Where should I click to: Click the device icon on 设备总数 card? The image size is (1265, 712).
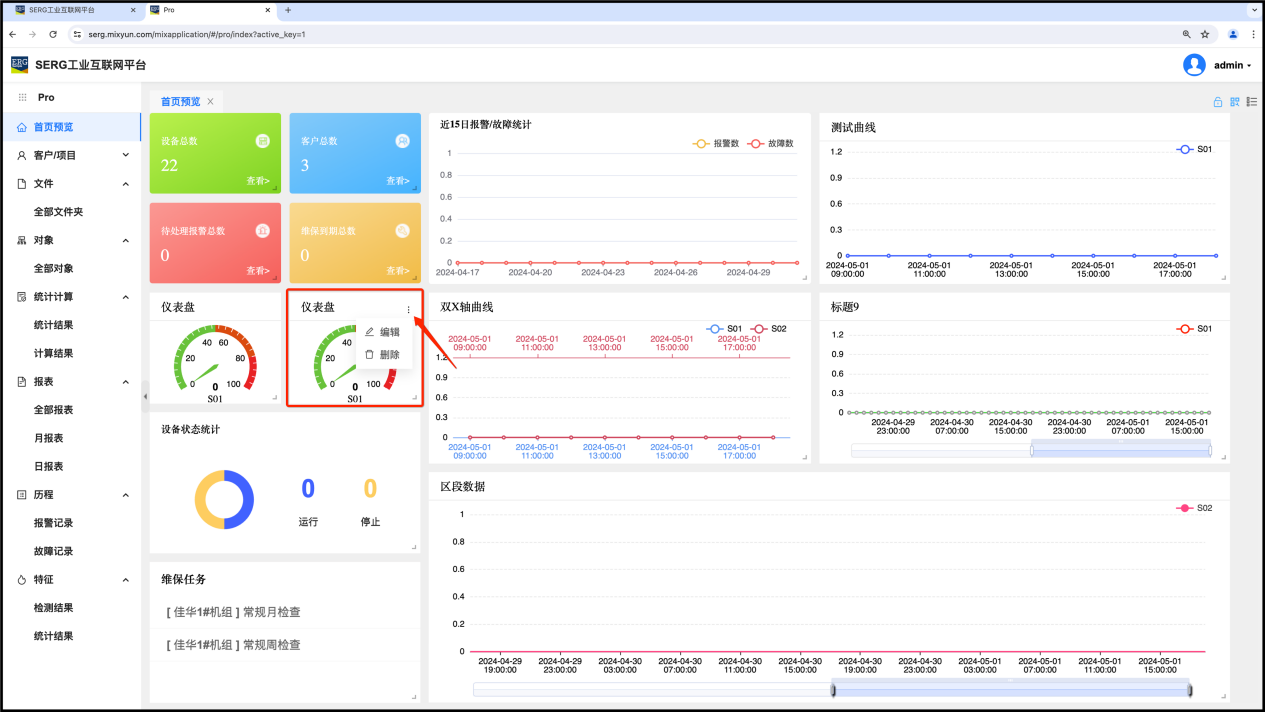(262, 141)
